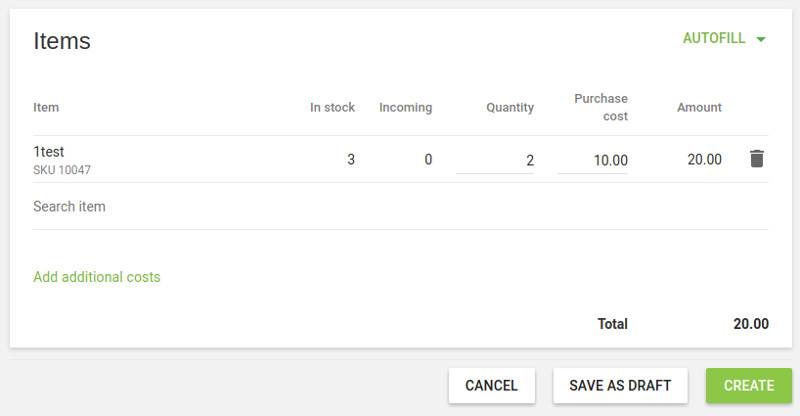The image size is (800, 416).
Task: Click the Items section heading
Action: point(62,41)
